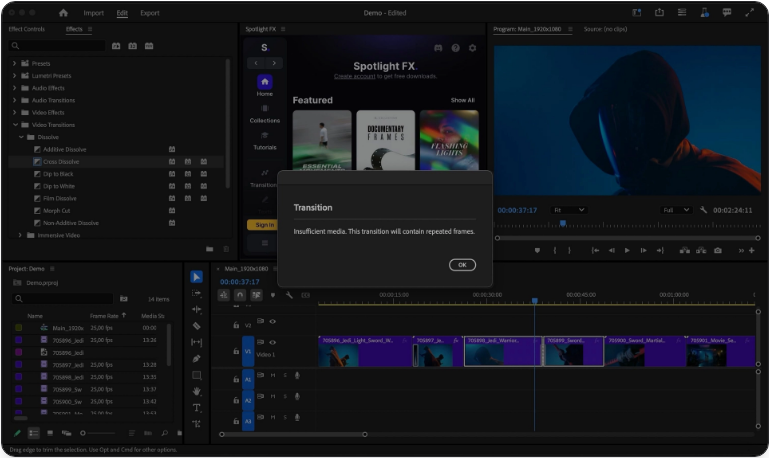Open the Export workspace tab
This screenshot has width=769, height=458.
tap(149, 13)
